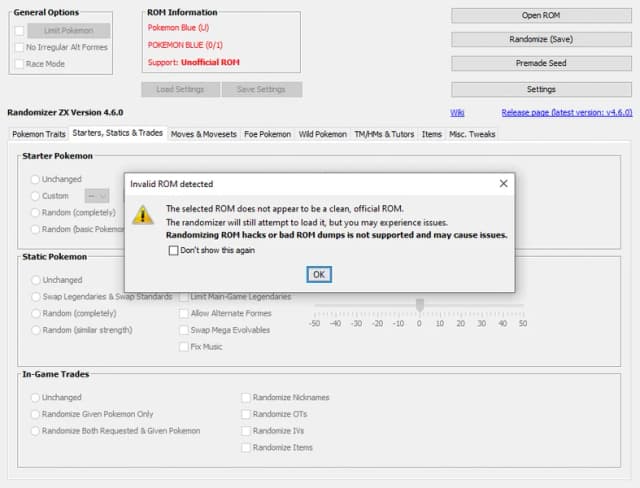Viewport: 640px width, 488px height.
Task: Enable Limit Main-Game Legendaries
Action: pyautogui.click(x=184, y=297)
